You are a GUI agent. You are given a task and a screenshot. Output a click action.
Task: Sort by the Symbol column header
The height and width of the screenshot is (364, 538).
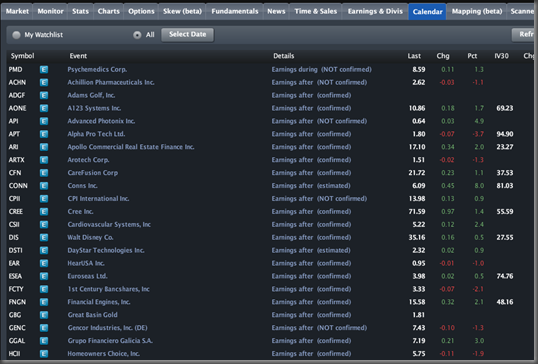(22, 56)
